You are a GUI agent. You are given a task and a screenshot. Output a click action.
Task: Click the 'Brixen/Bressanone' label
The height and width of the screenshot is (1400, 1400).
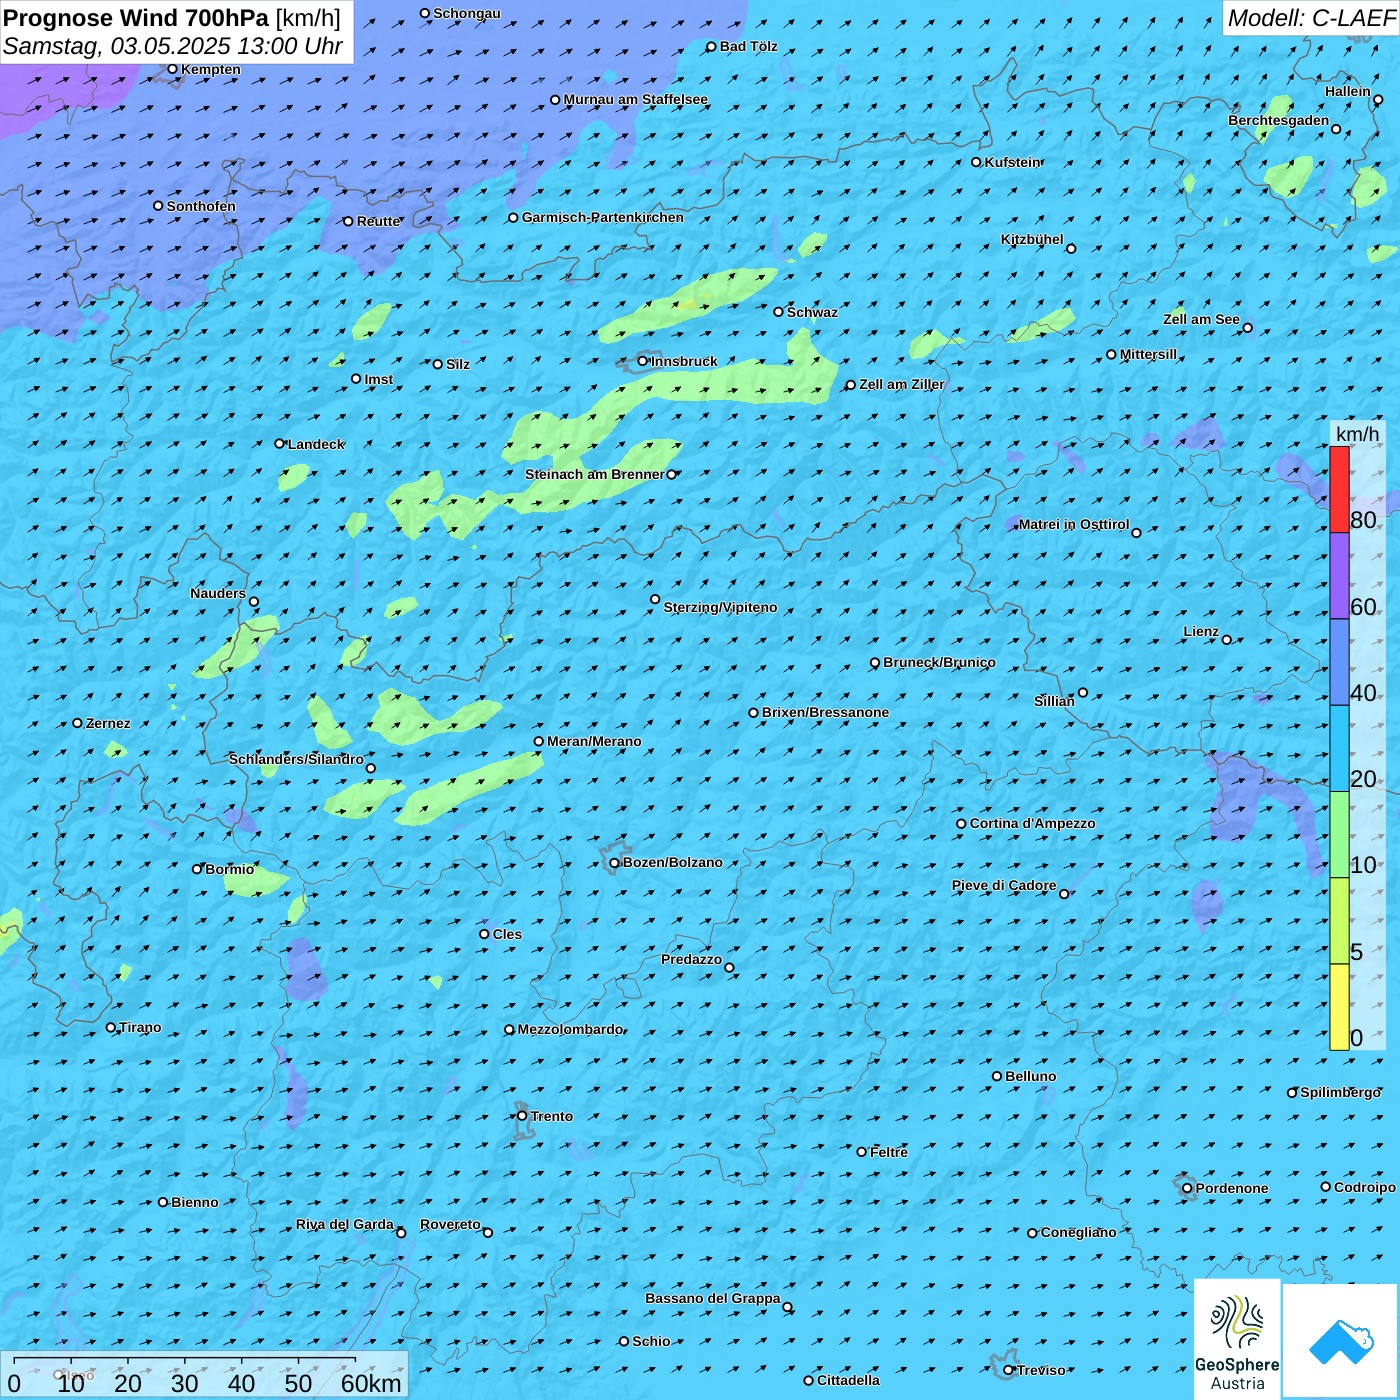(825, 712)
